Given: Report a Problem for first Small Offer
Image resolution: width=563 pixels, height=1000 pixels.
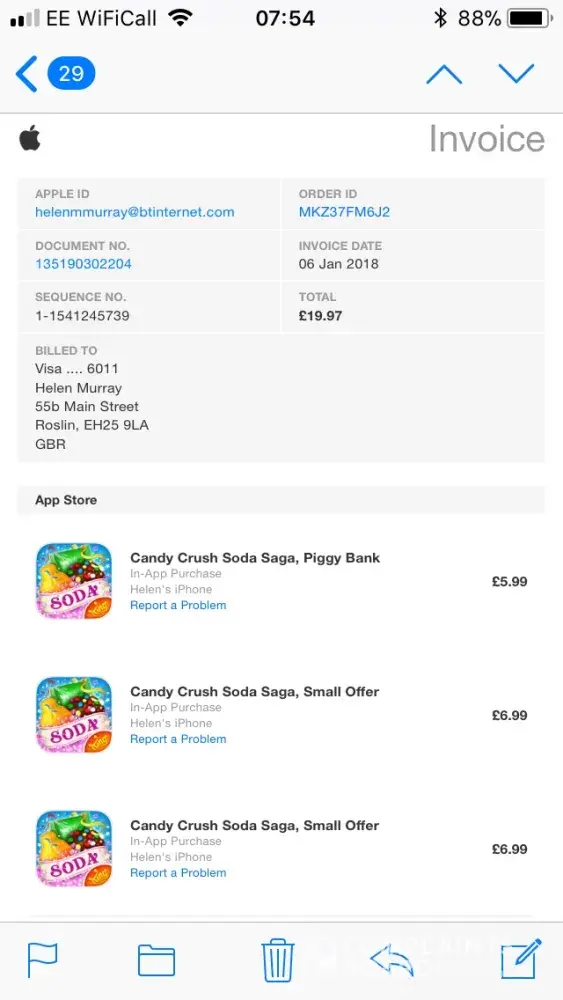Looking at the screenshot, I should click(178, 739).
